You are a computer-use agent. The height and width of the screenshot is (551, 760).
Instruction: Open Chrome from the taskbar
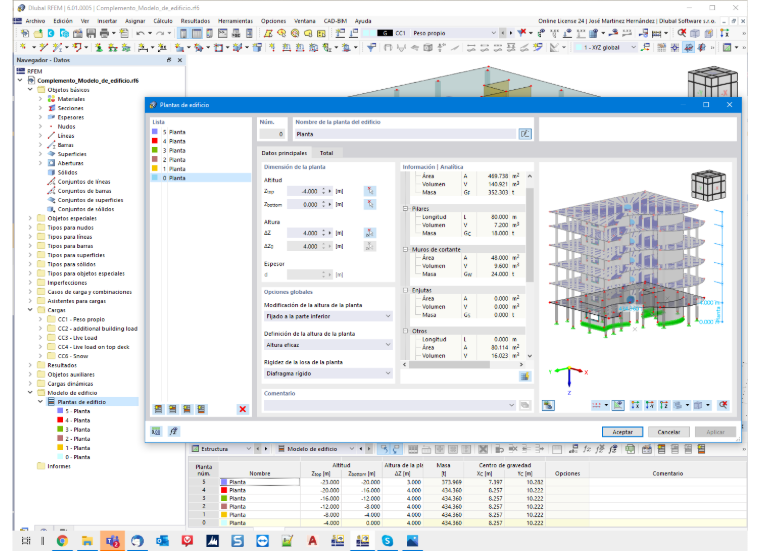62,540
